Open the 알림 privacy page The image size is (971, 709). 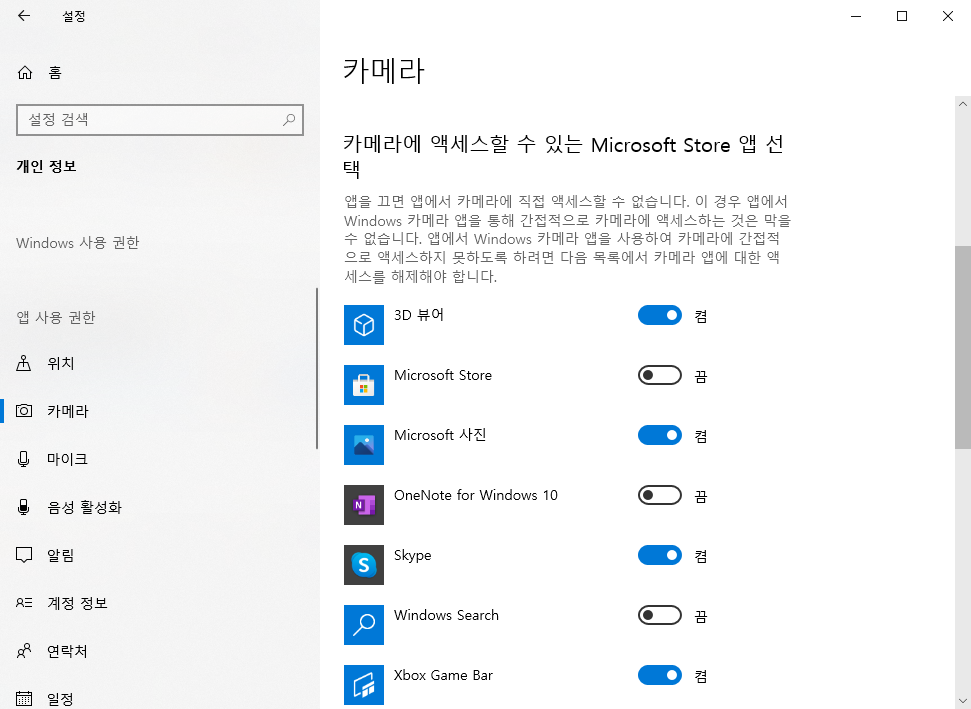160,555
